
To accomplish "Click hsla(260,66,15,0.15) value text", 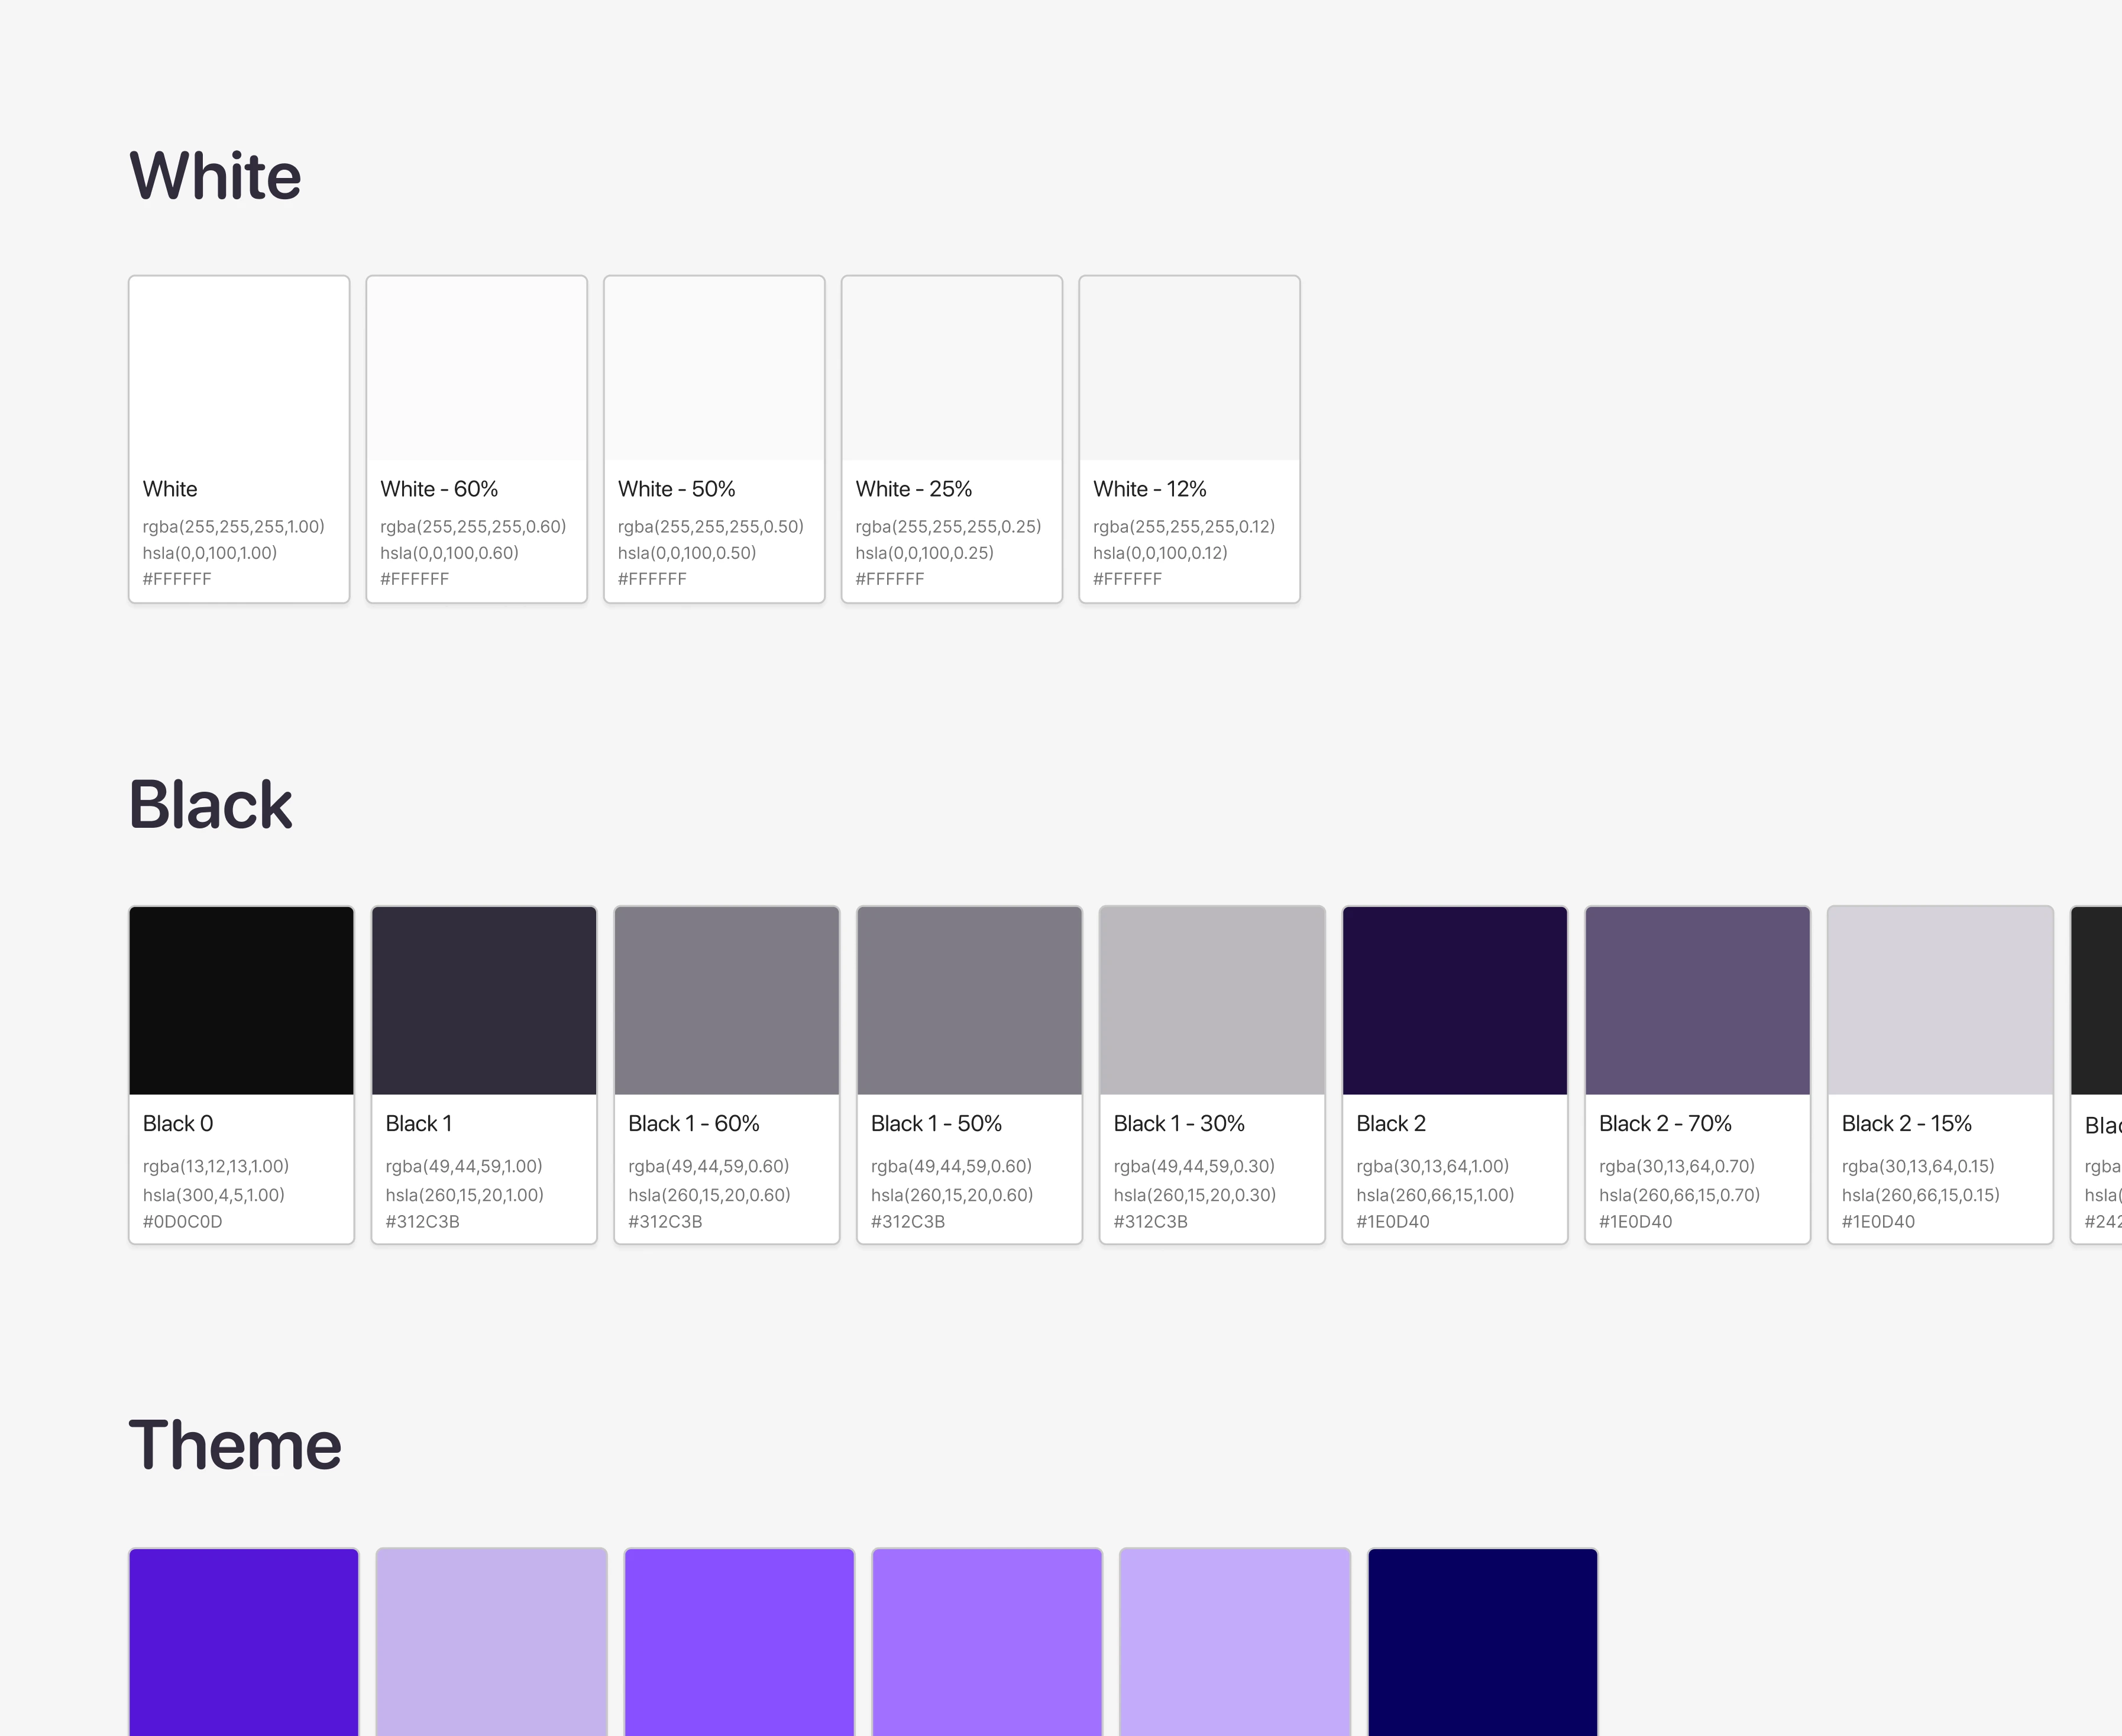I will tap(1921, 1195).
